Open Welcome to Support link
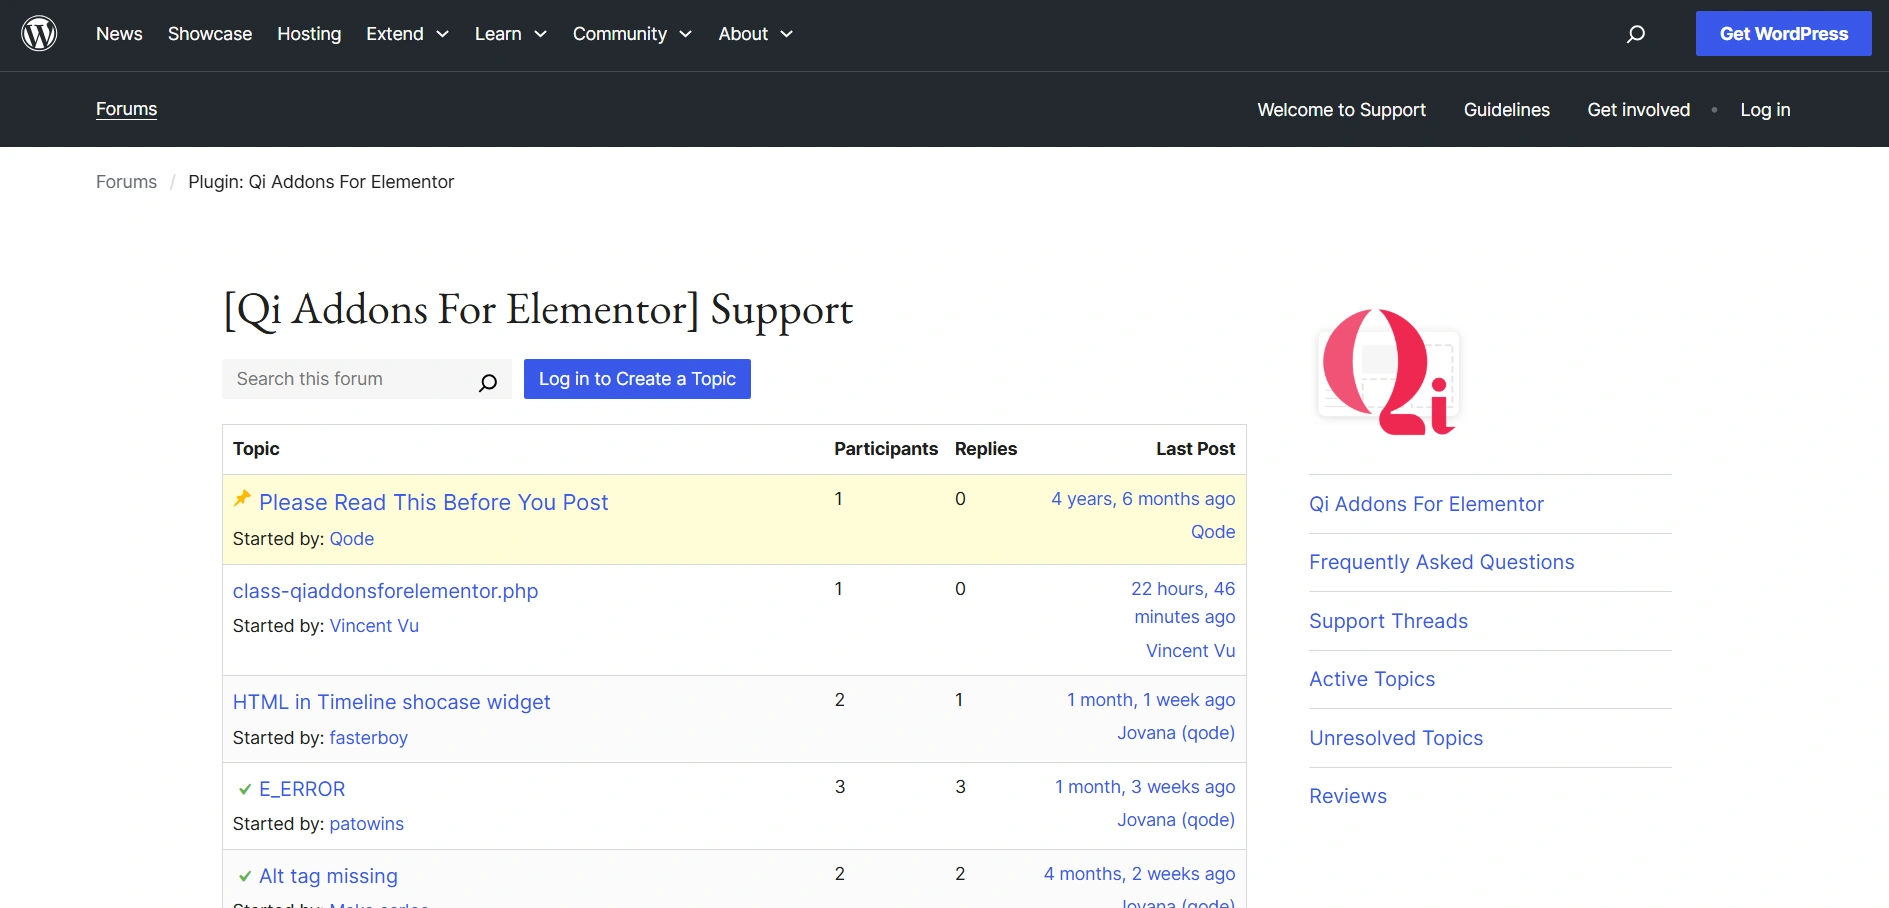This screenshot has width=1889, height=908. 1341,110
